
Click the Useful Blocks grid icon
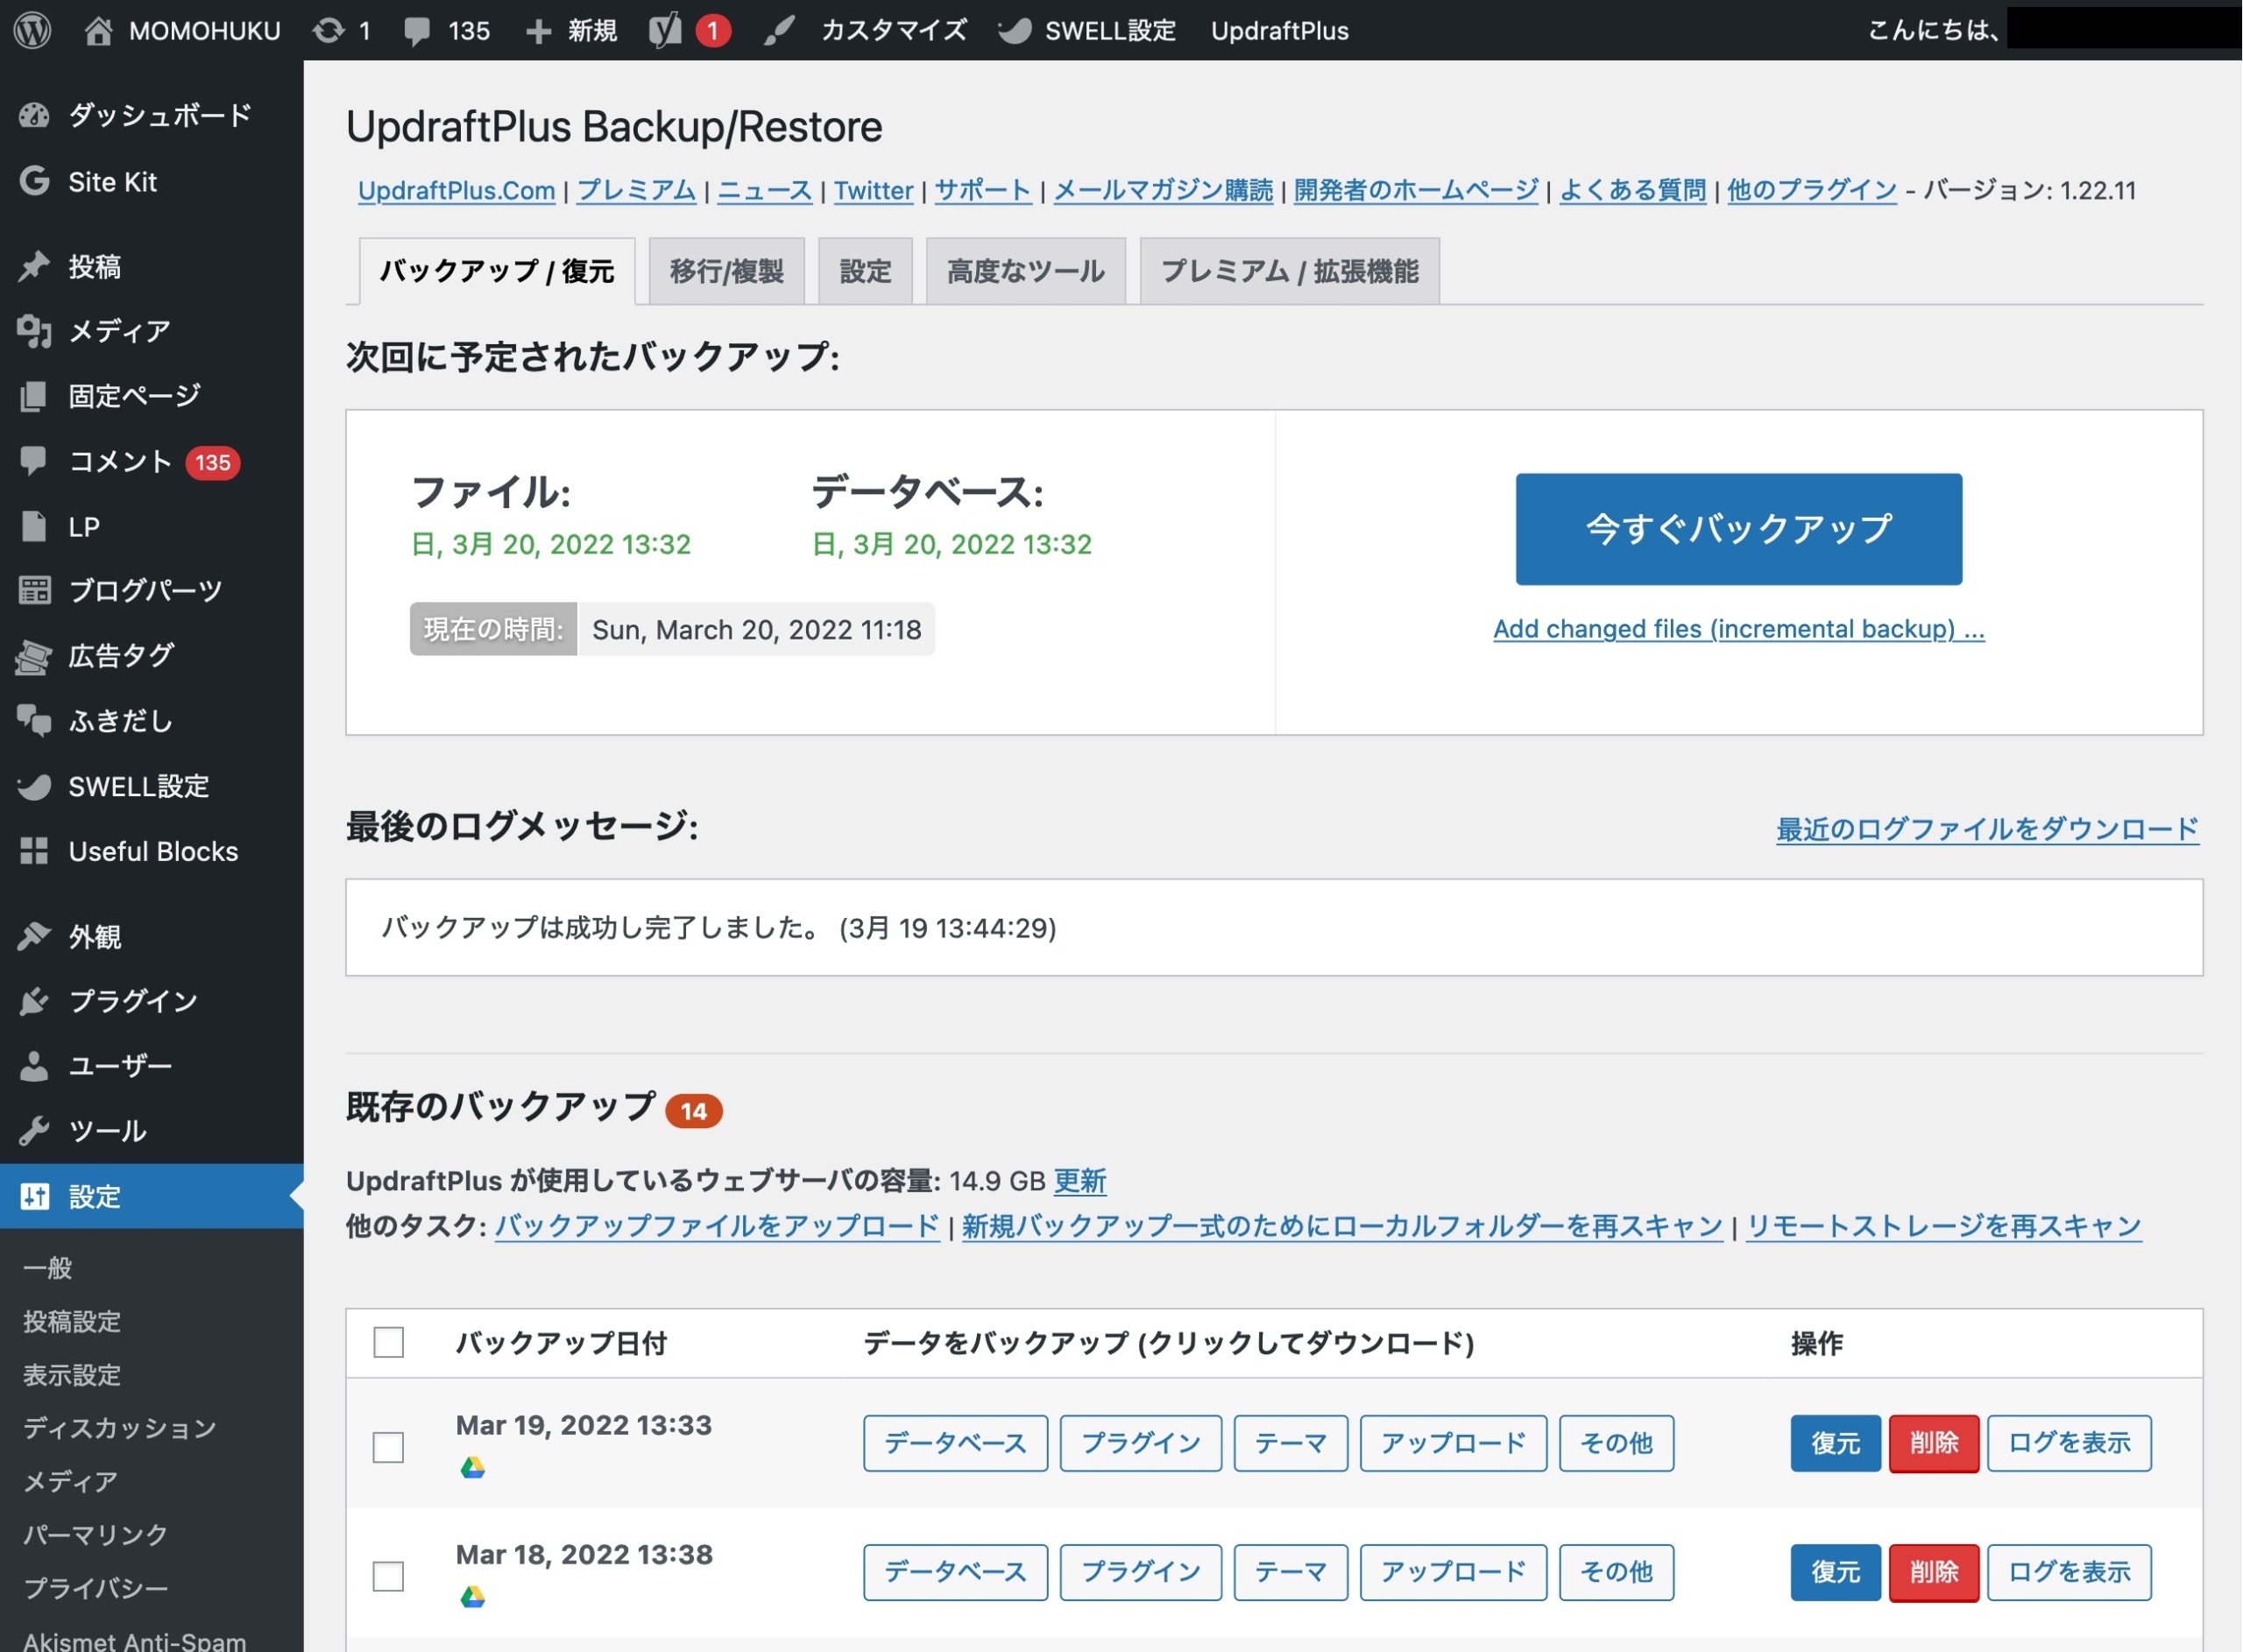click(x=34, y=851)
